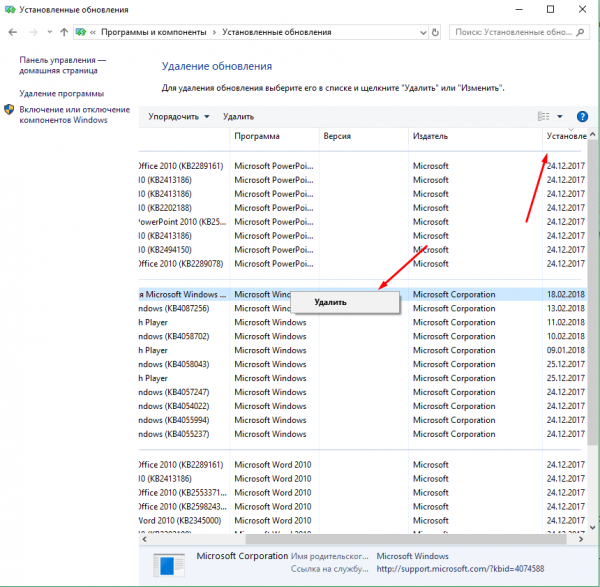Choose Удалить in the context menu
The height and width of the screenshot is (587, 600).
click(331, 301)
